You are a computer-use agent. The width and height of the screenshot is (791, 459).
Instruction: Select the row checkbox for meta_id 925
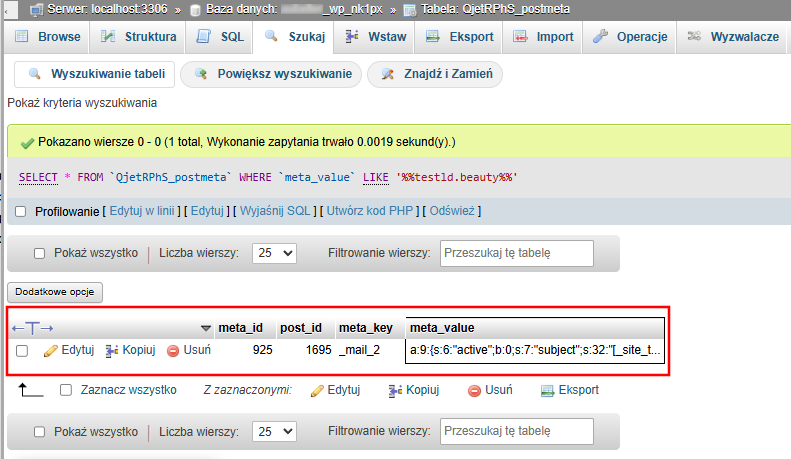click(x=22, y=351)
